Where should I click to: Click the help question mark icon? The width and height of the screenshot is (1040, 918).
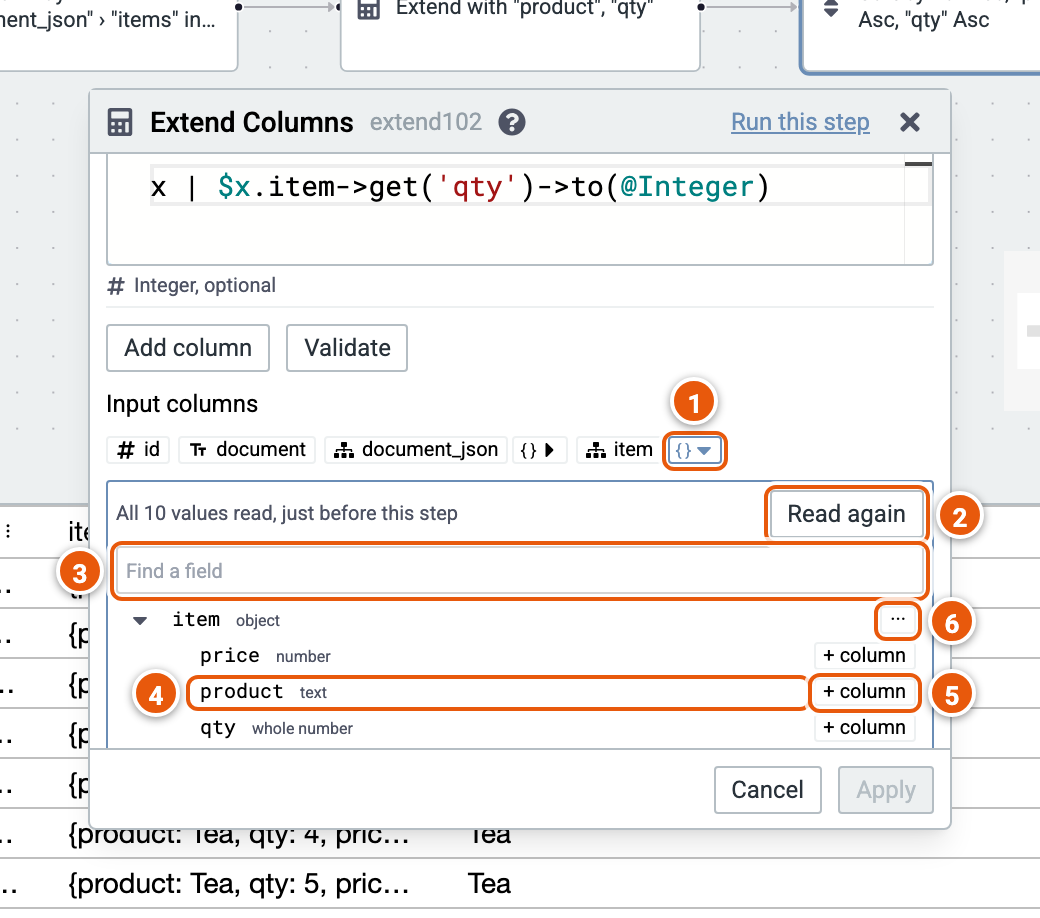[x=512, y=123]
